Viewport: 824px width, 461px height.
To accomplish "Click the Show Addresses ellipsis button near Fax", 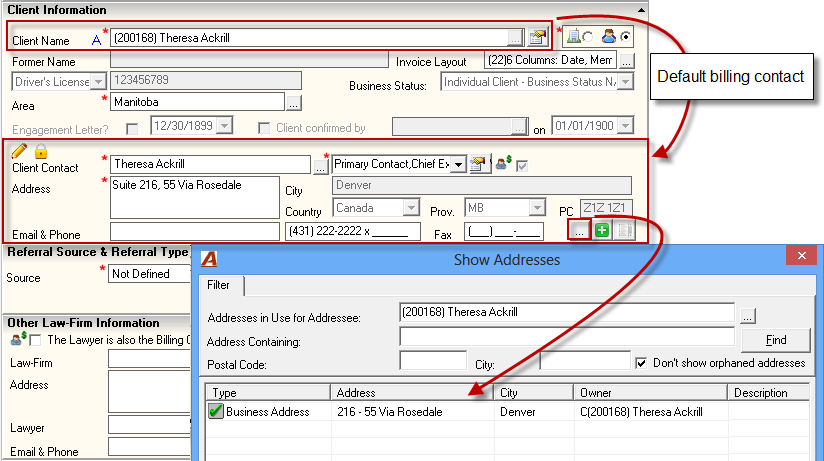I will [x=579, y=230].
